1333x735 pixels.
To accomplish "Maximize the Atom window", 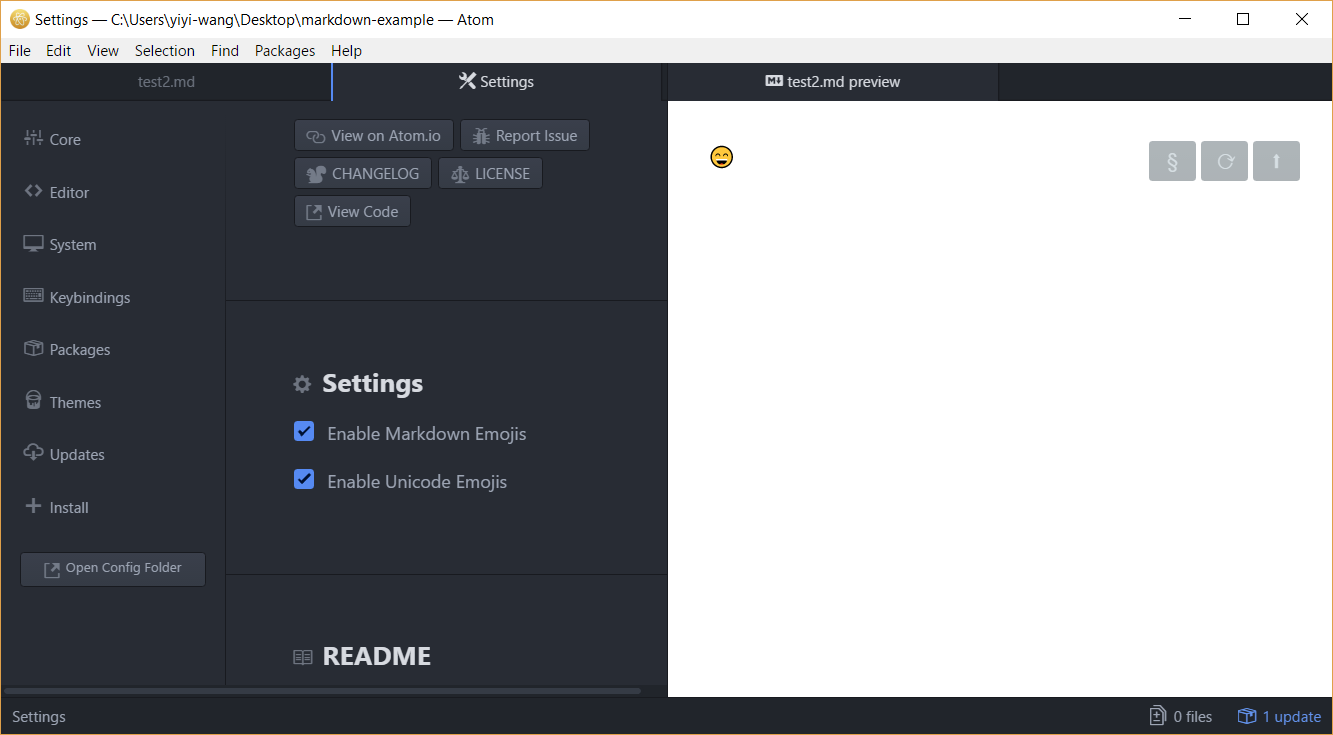I will 1243,19.
